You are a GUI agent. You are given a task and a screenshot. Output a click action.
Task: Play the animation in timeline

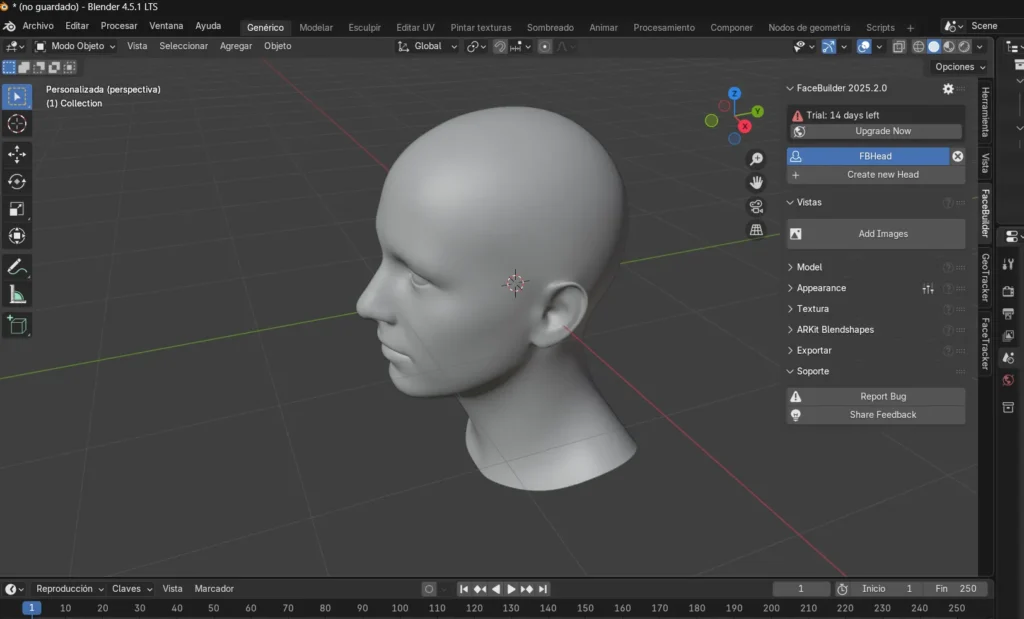[x=511, y=589]
